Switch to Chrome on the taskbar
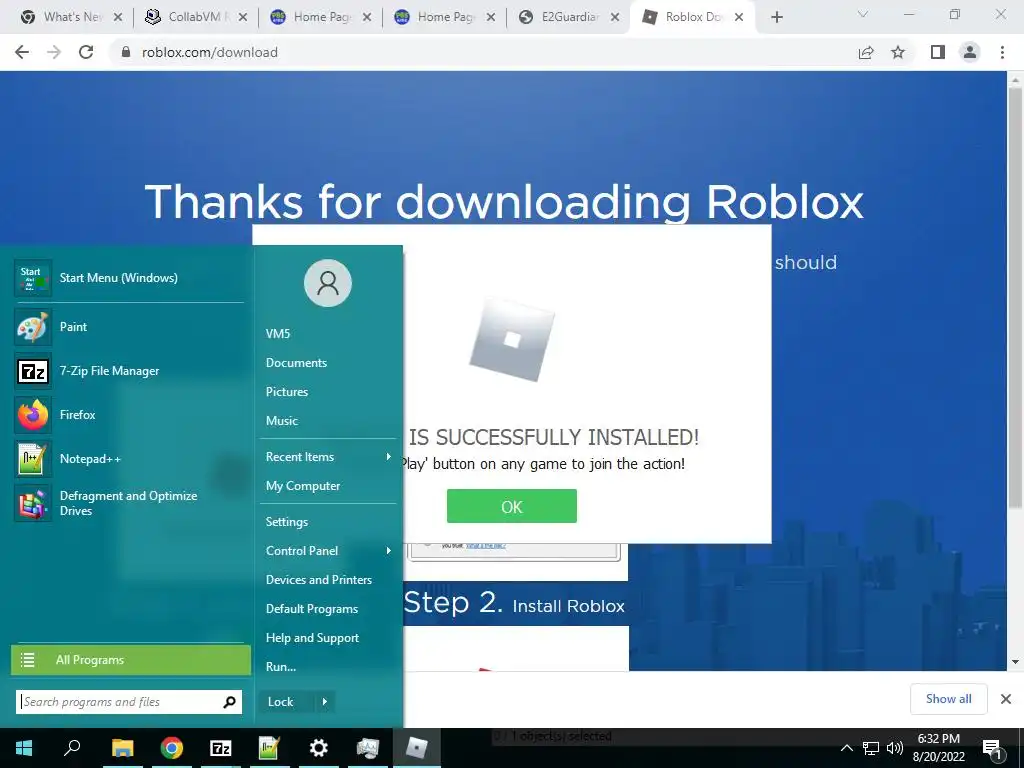 pyautogui.click(x=172, y=748)
